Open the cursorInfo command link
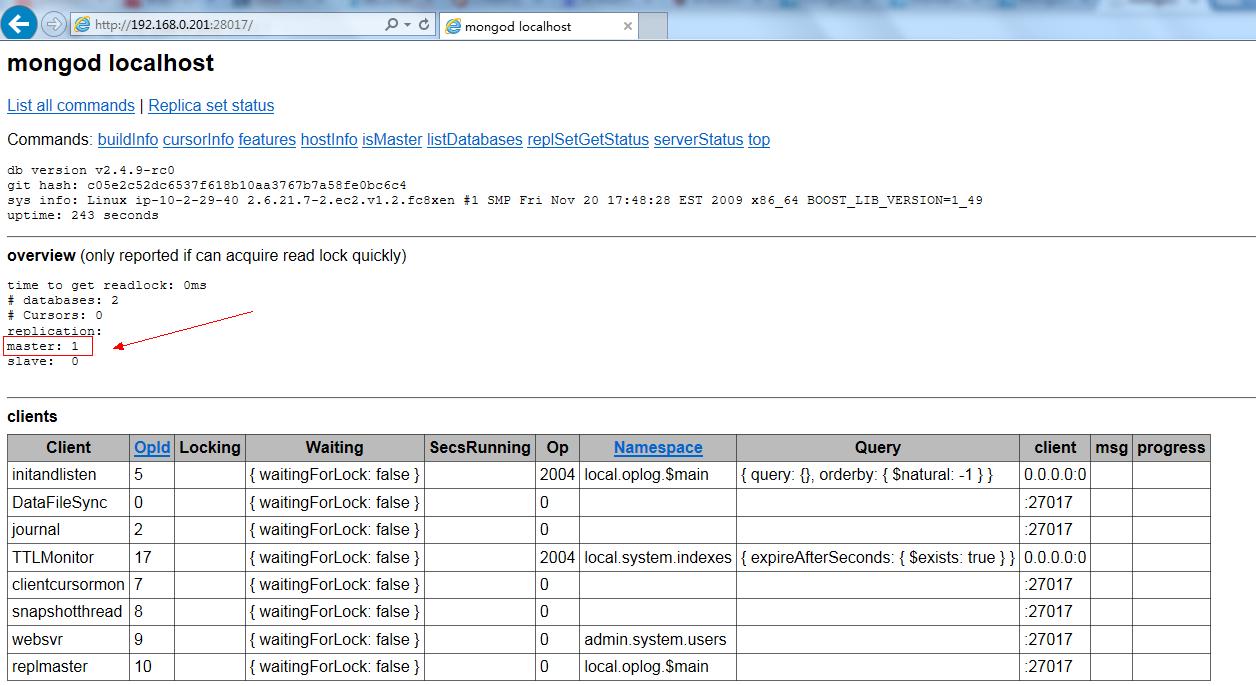1256x686 pixels. pyautogui.click(x=198, y=139)
